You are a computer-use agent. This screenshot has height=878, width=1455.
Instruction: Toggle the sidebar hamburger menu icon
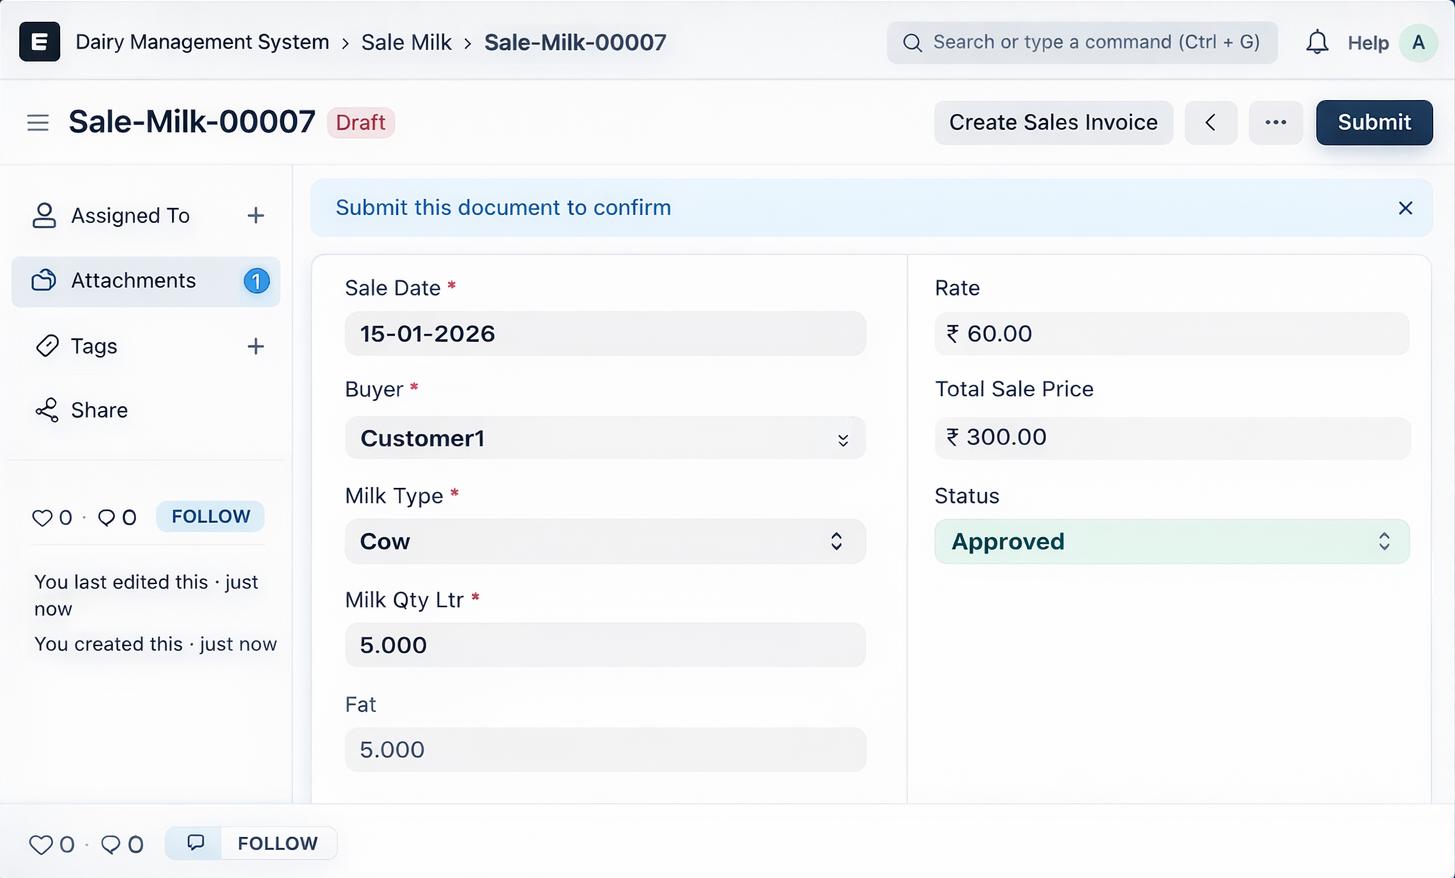pos(38,122)
